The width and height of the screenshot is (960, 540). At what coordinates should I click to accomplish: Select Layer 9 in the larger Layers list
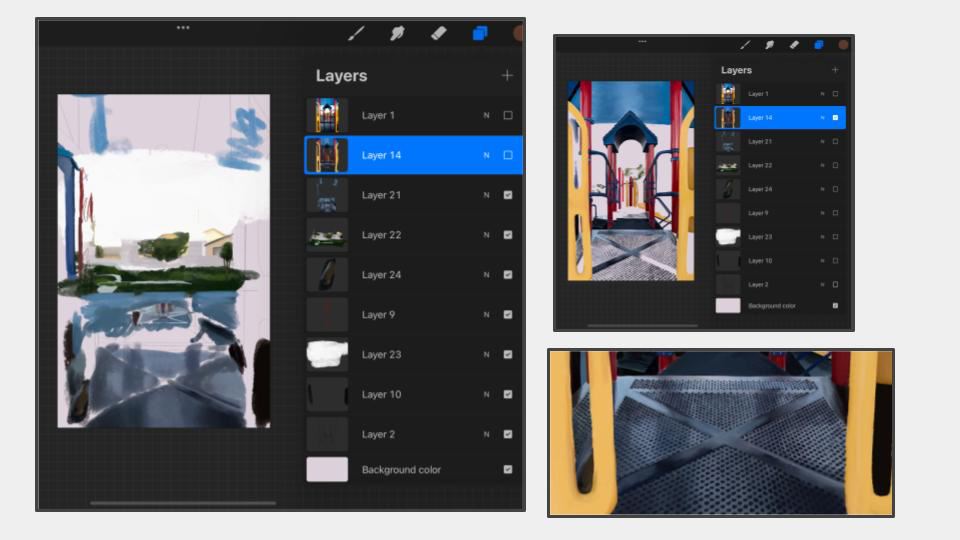click(x=400, y=315)
